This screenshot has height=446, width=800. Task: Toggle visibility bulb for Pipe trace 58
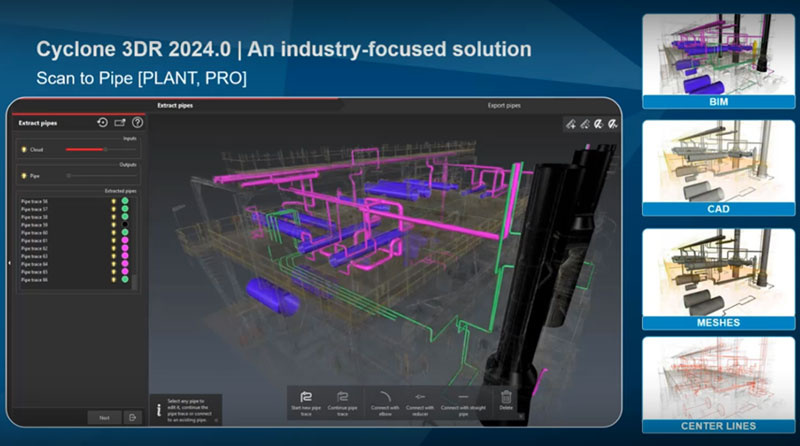pyautogui.click(x=114, y=217)
